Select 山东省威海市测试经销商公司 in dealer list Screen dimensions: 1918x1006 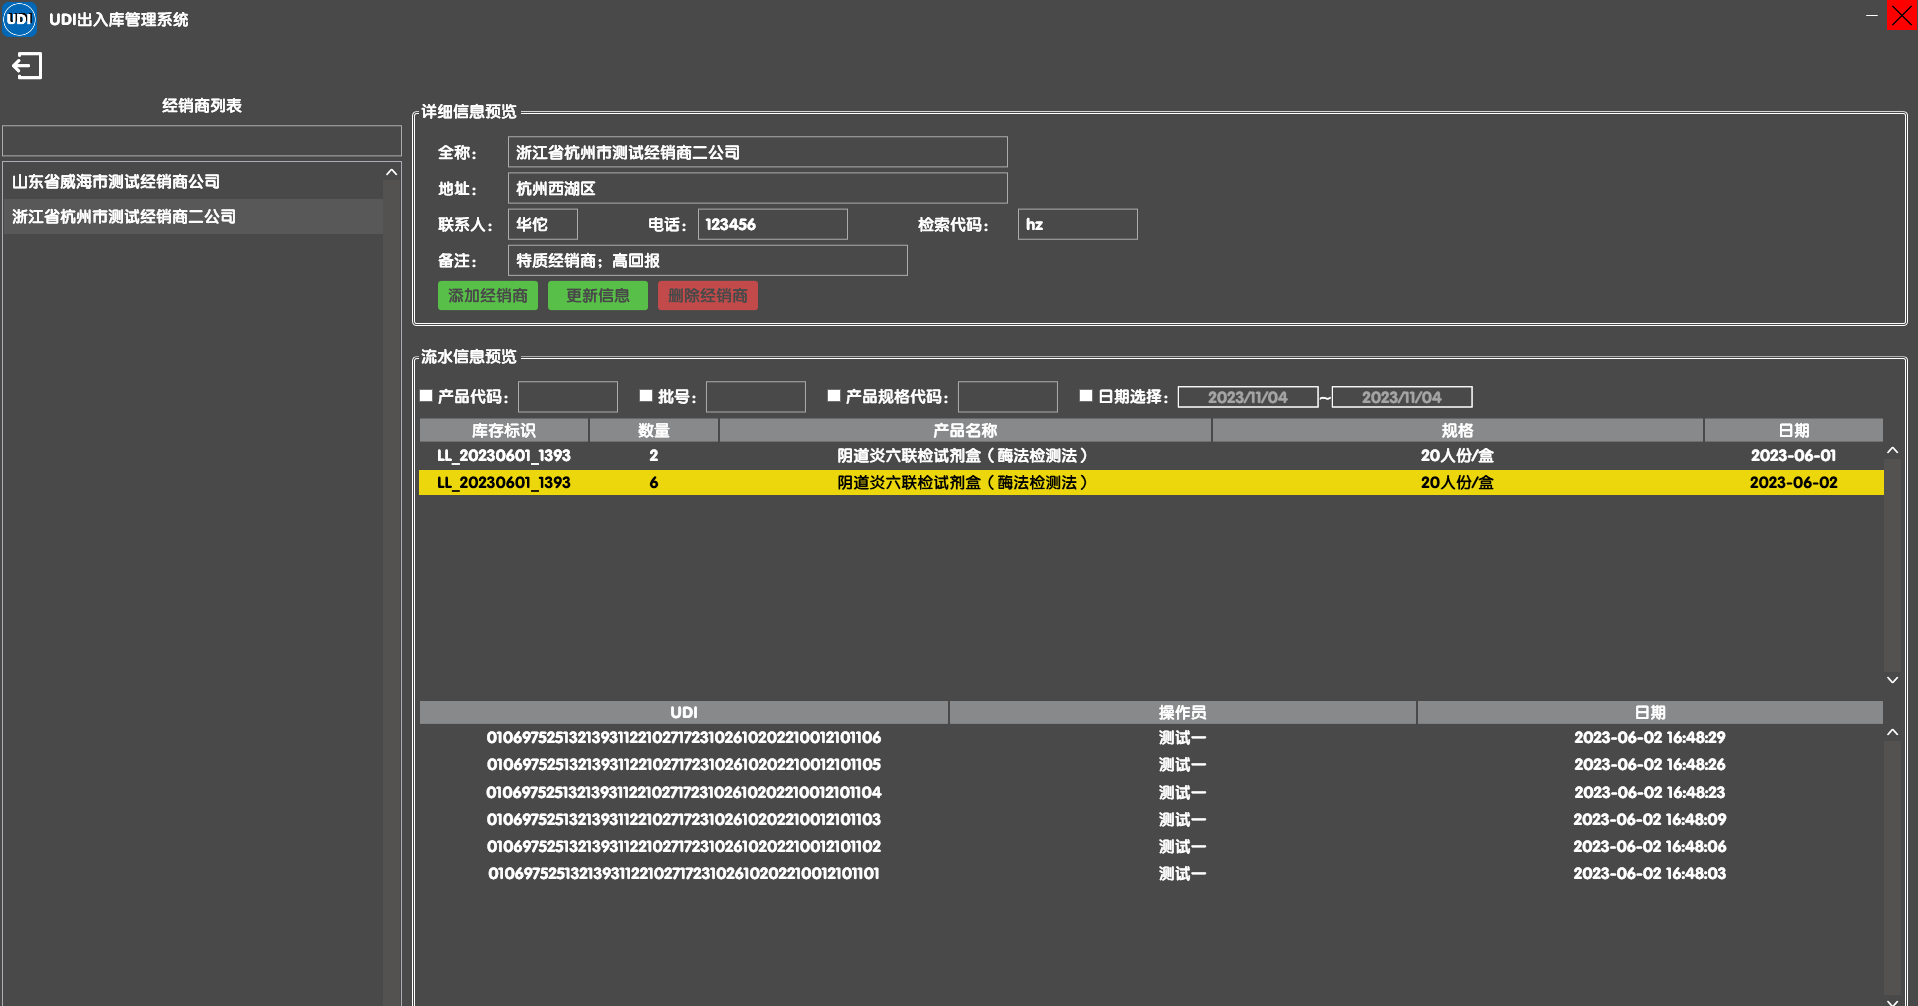coord(193,182)
